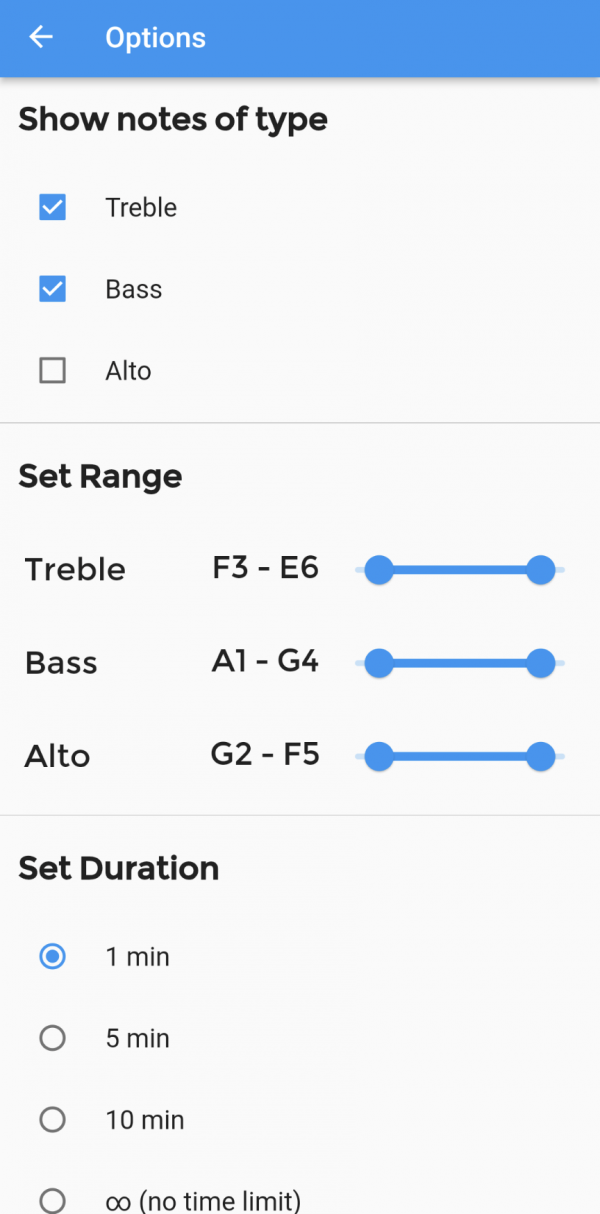Disable the Bass notes checkbox
This screenshot has width=600, height=1214.
pos(52,290)
